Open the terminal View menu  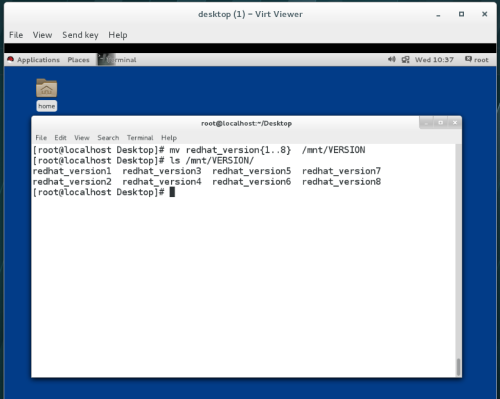tap(82, 138)
